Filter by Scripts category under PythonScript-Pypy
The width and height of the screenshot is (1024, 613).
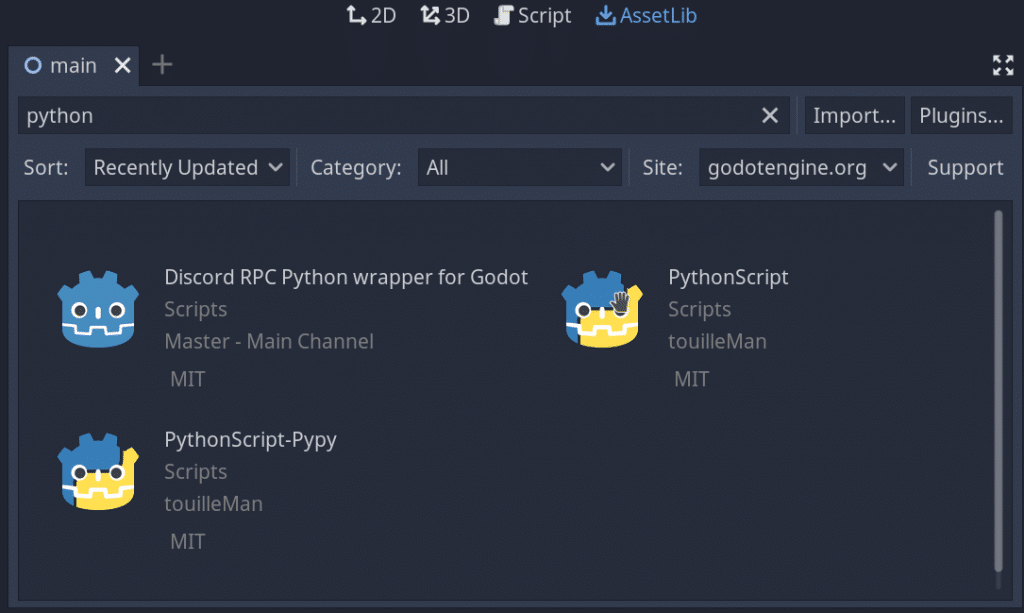pyautogui.click(x=195, y=471)
